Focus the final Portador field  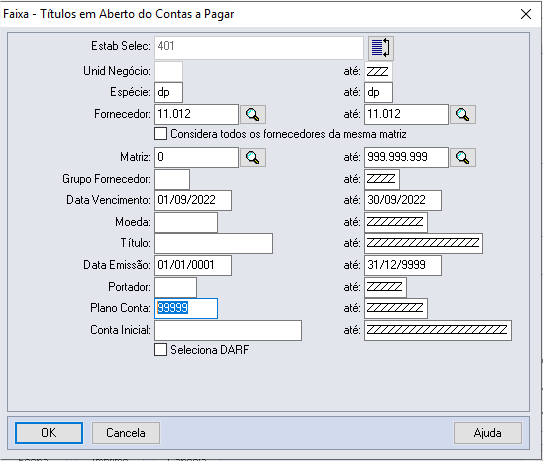385,287
